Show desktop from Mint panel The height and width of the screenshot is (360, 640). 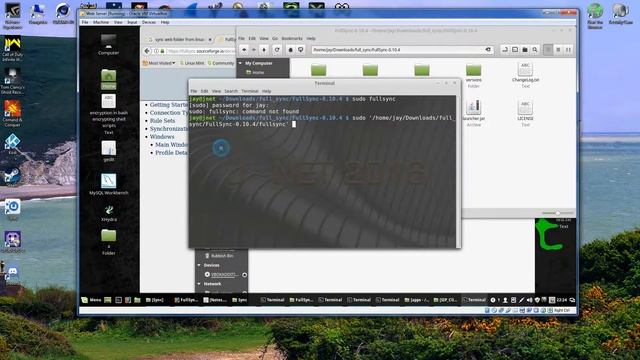click(107, 300)
